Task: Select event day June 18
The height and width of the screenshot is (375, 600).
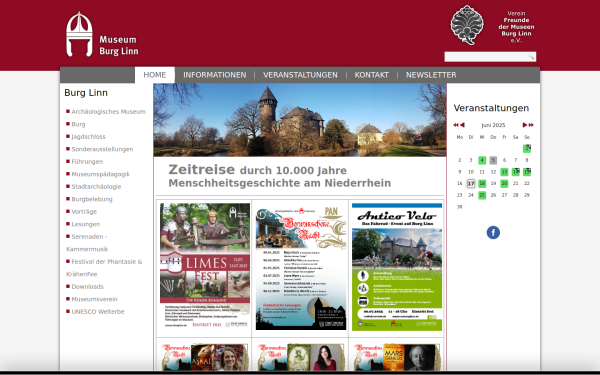Action: pos(482,183)
